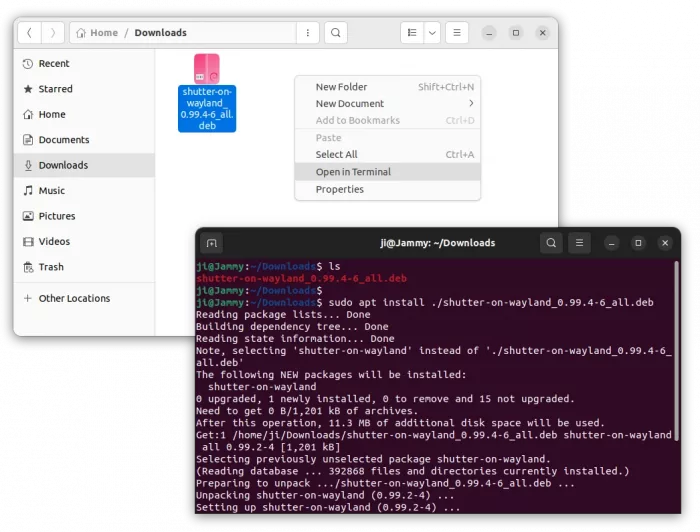Open the terminal hamburger menu

click(579, 243)
